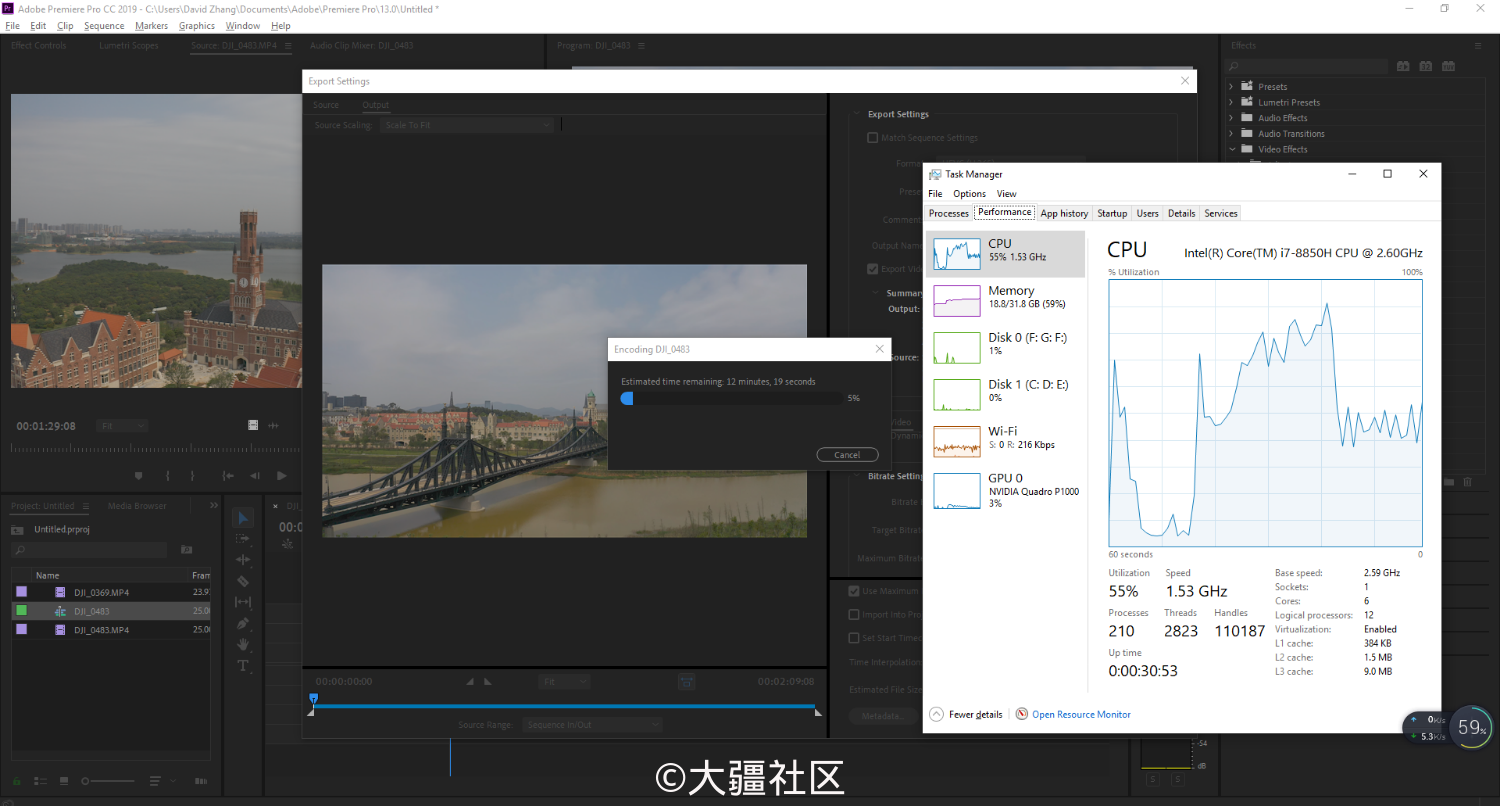This screenshot has height=806, width=1500.
Task: Switch Project panel to List View
Action: [x=41, y=780]
